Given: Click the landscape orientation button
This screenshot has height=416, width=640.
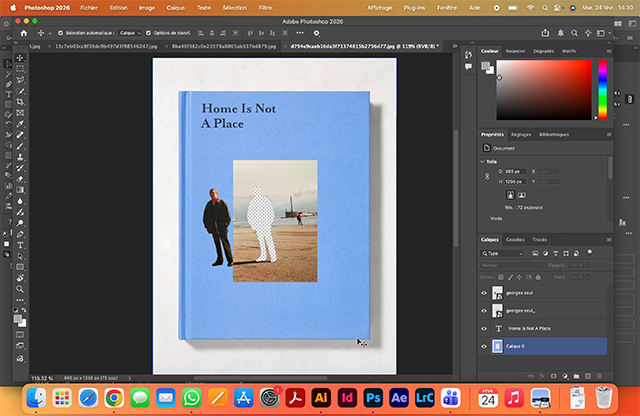Looking at the screenshot, I should (521, 195).
